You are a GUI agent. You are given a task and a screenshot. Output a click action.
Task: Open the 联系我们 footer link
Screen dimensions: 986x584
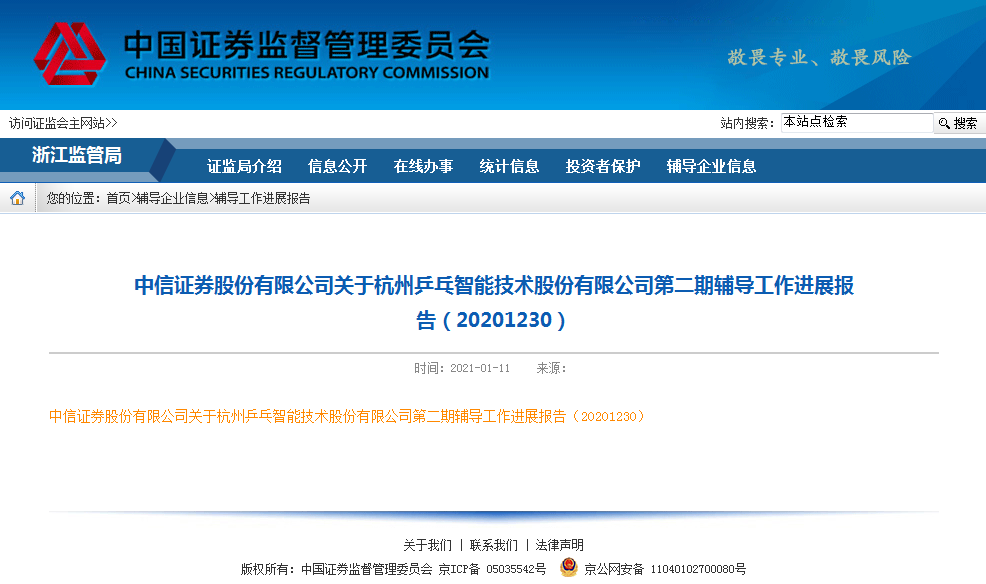tap(494, 545)
